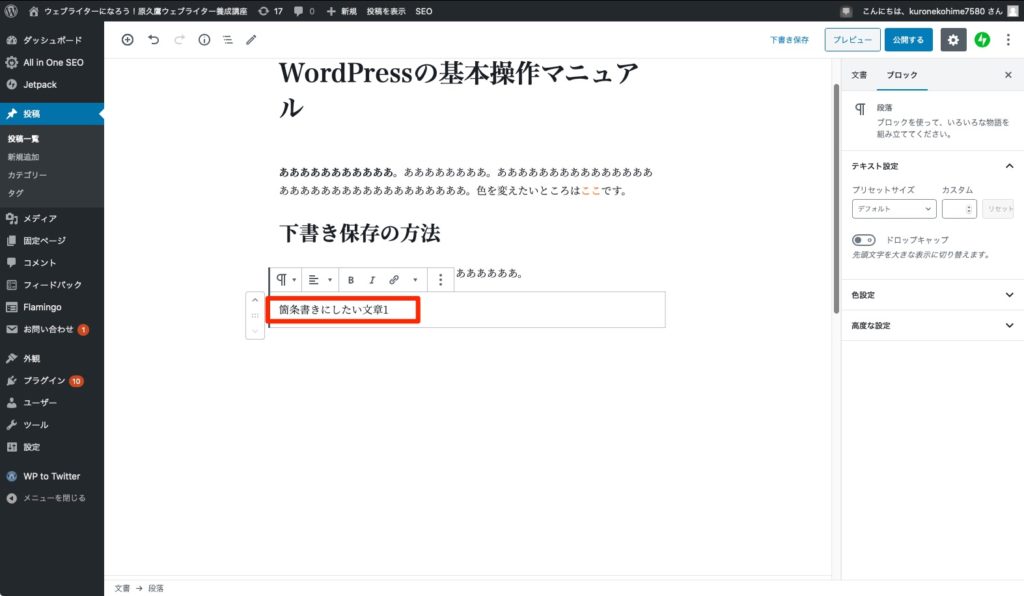
Task: Close the block settings sidebar
Action: pos(1008,75)
